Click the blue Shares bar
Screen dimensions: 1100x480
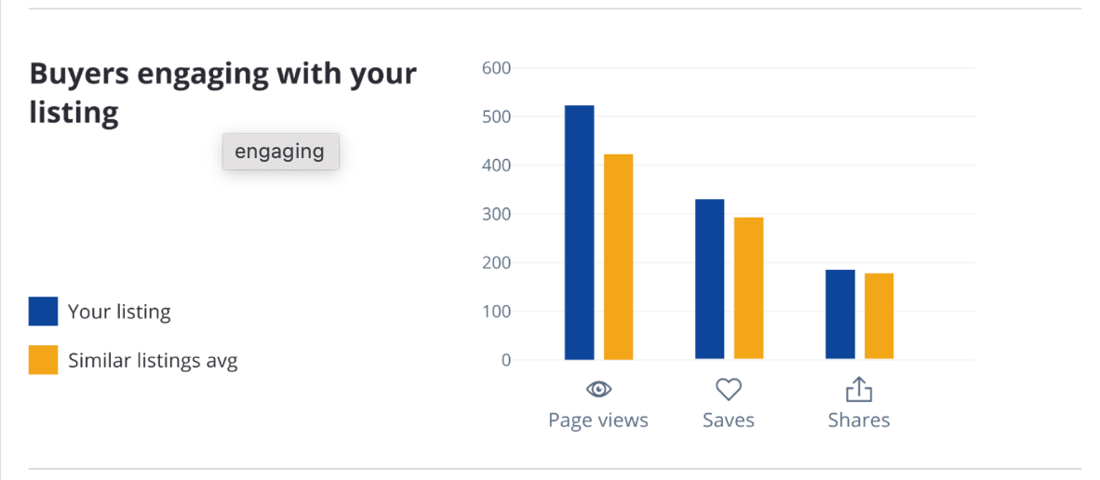pos(840,314)
